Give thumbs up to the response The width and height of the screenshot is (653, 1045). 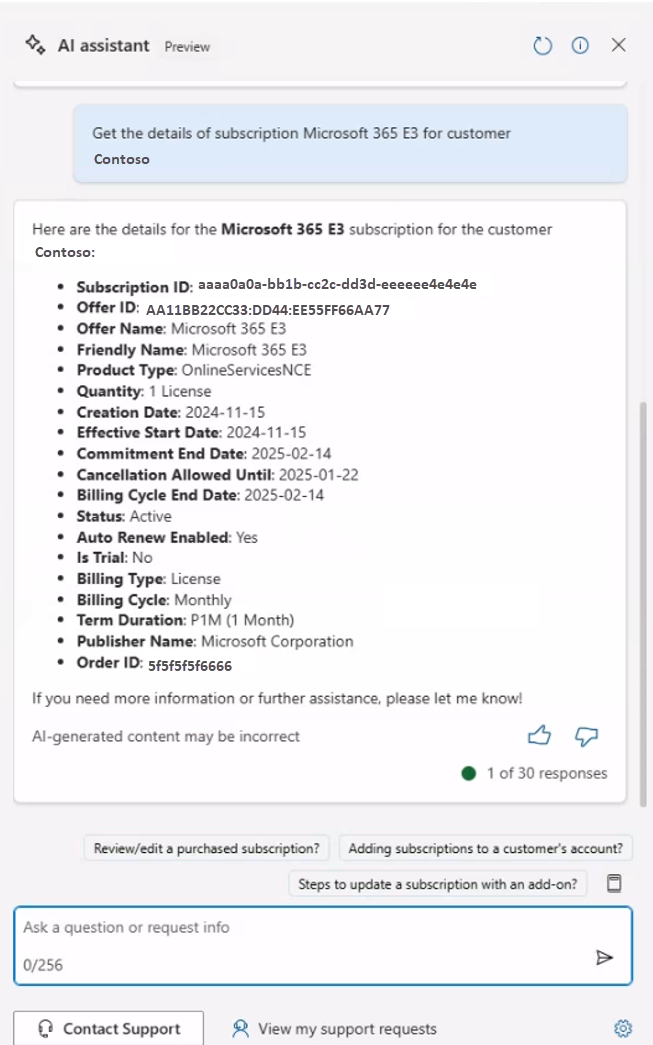pos(539,737)
